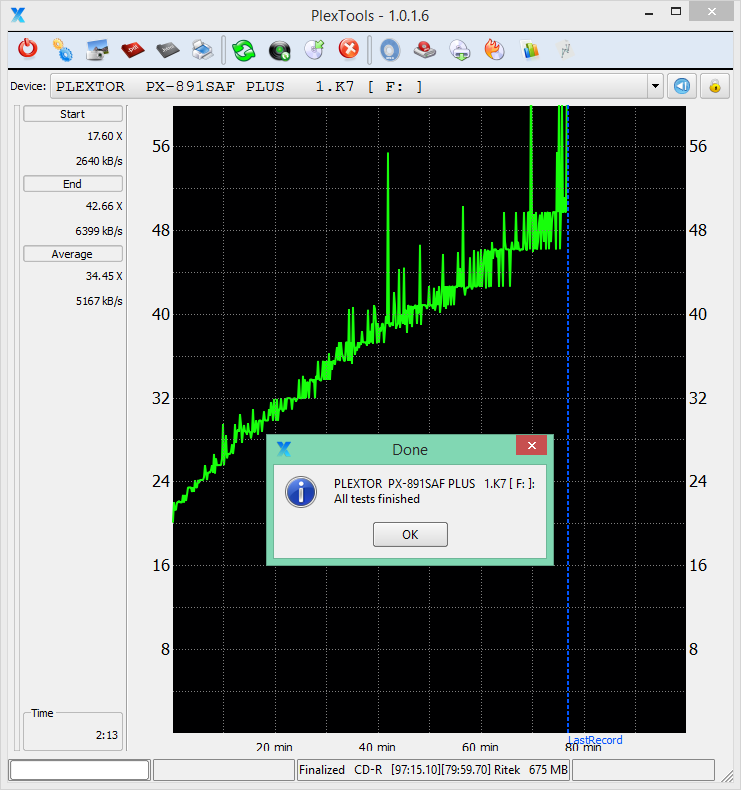Click the red power/exit toolbar icon
Viewport: 741px width, 790px height.
point(28,50)
